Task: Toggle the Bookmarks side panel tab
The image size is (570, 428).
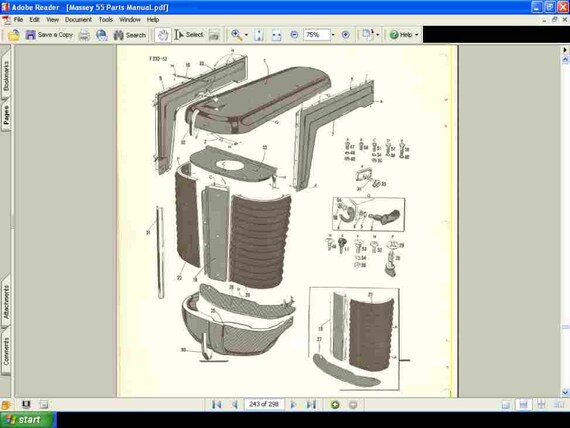Action: pyautogui.click(x=6, y=75)
